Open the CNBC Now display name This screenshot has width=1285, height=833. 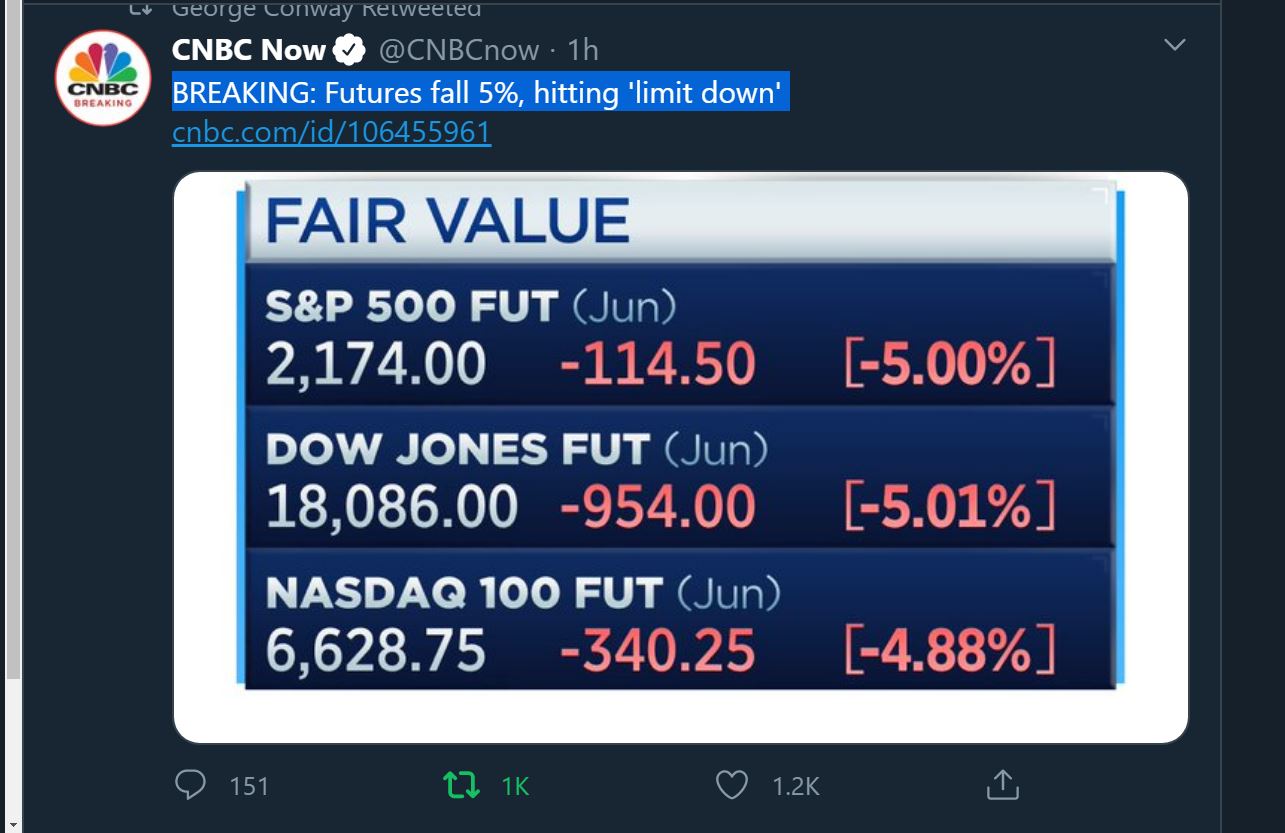pos(249,49)
